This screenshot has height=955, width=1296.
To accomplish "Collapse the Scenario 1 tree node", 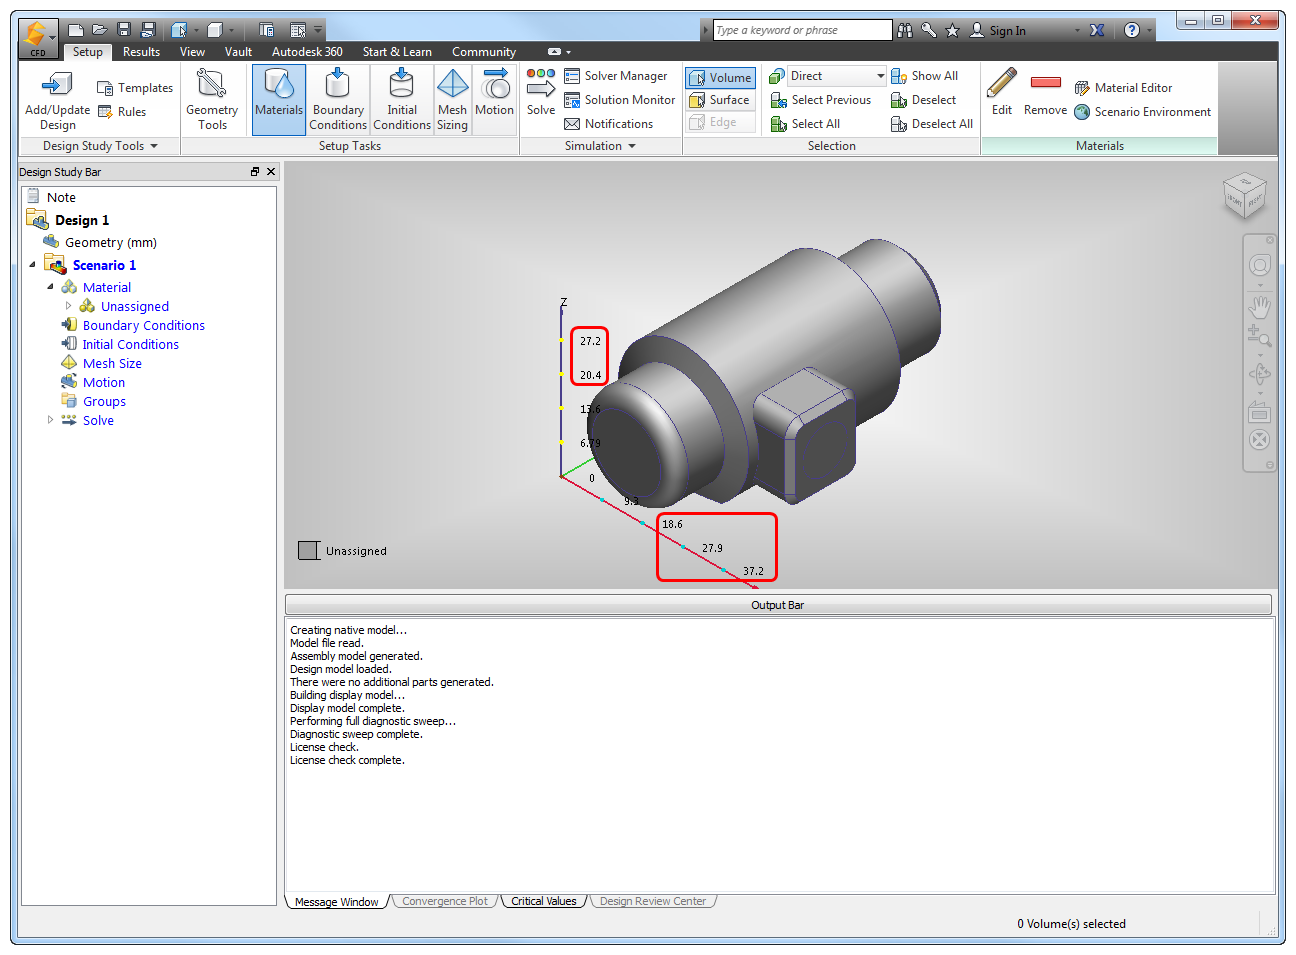I will click(x=33, y=265).
